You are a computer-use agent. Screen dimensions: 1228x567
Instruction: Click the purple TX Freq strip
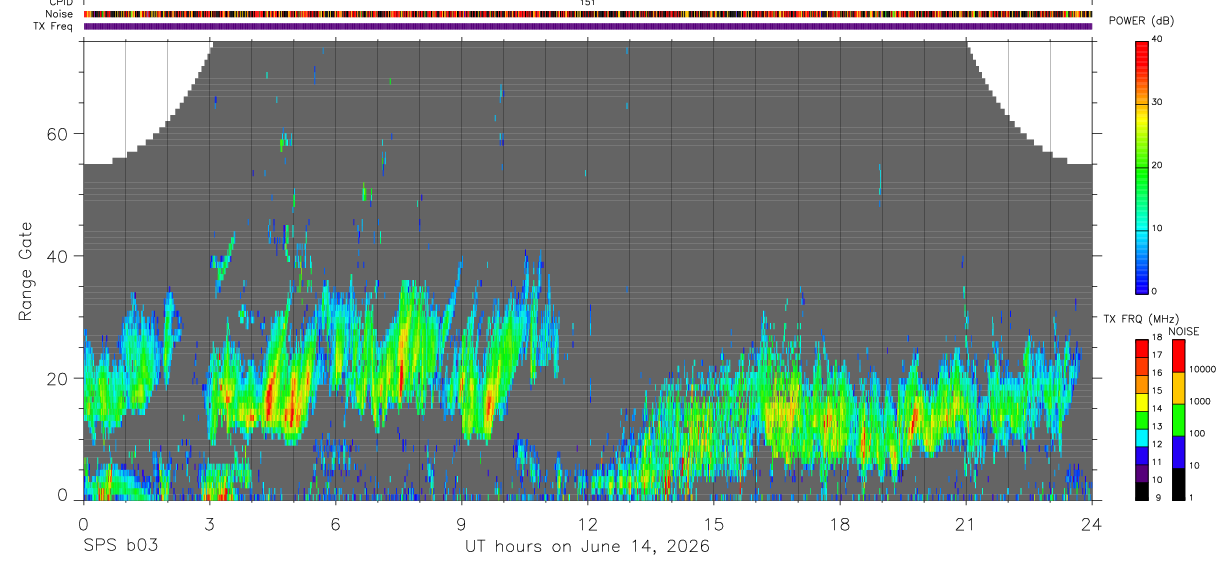588,26
